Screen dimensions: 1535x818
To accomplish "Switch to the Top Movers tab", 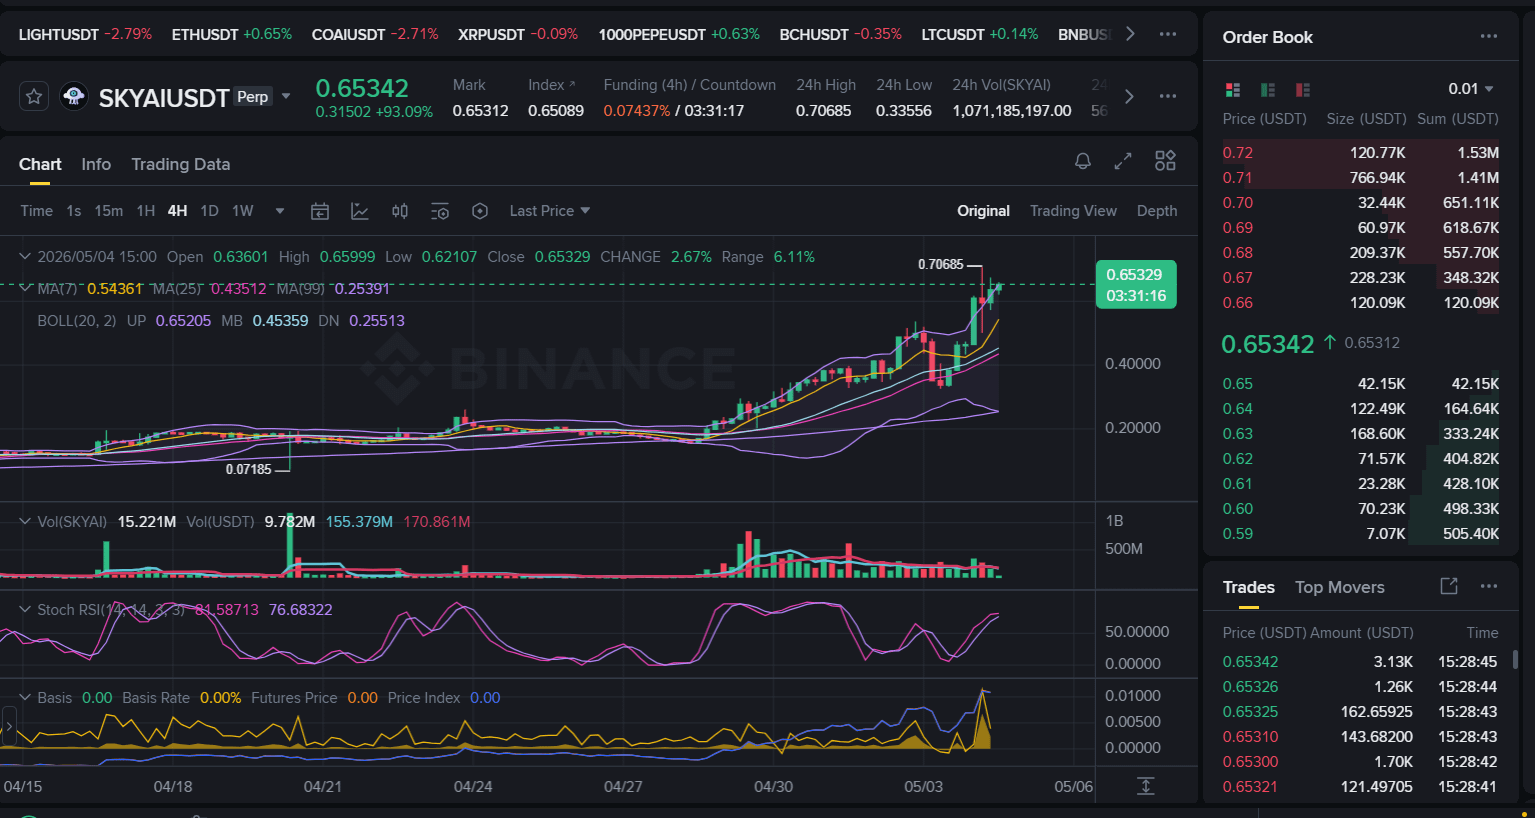I will 1340,587.
